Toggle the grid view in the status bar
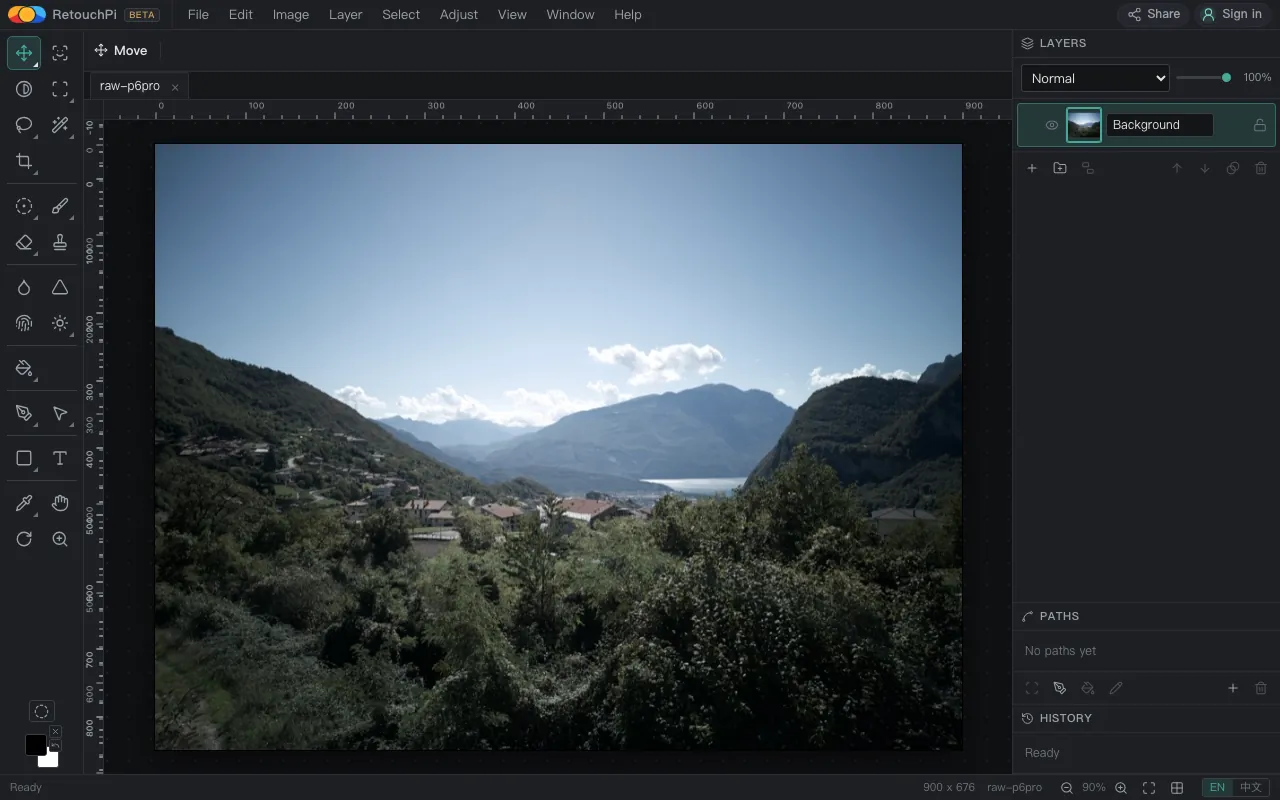Screen dimensions: 1280x800 click(x=1177, y=788)
